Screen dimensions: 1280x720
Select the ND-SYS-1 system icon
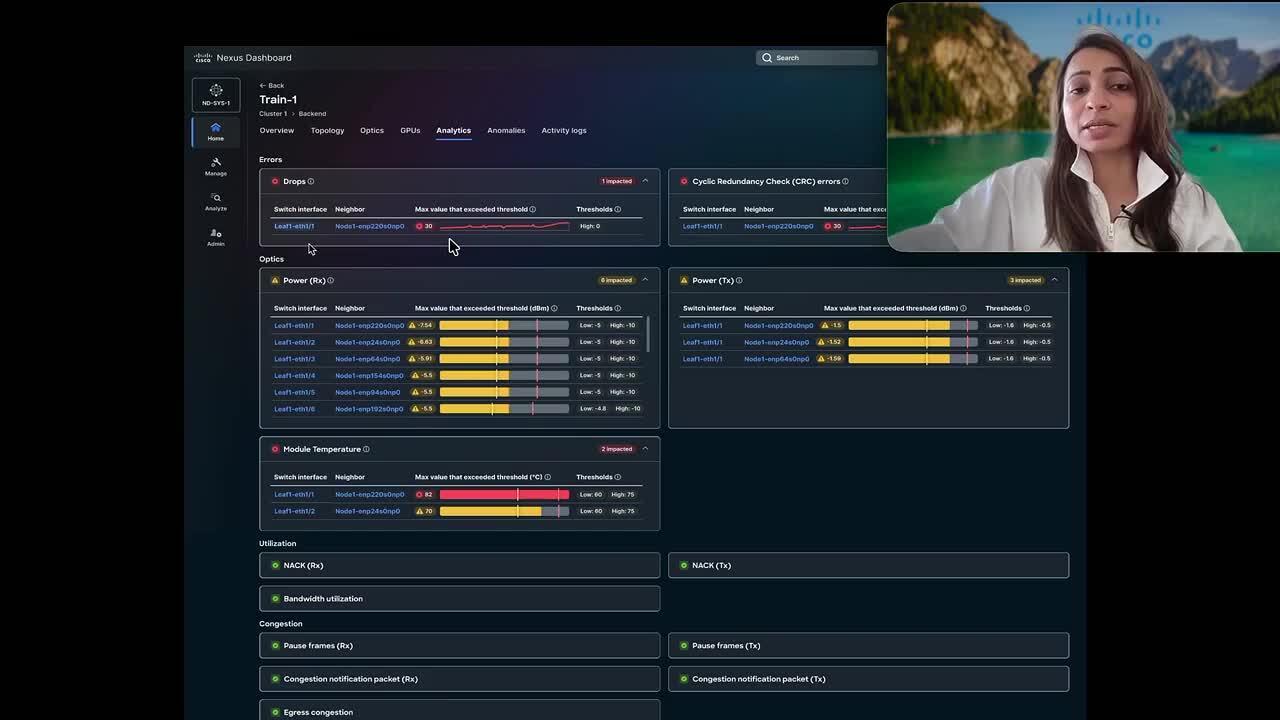coord(215,94)
